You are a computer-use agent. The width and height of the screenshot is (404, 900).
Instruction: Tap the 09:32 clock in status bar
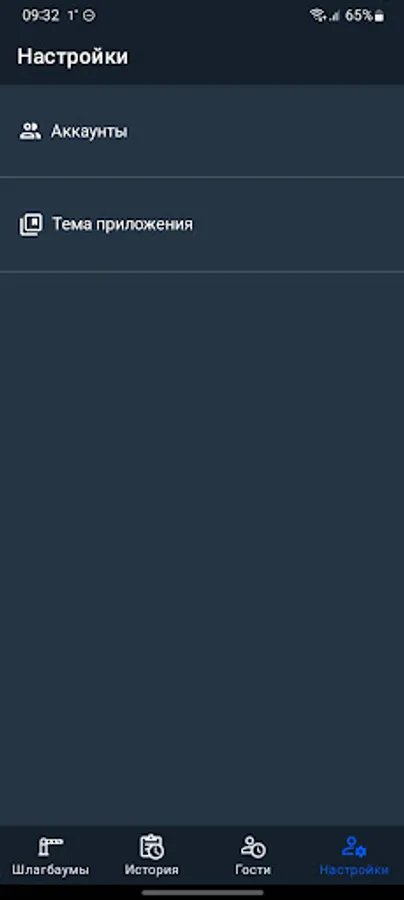coord(40,15)
